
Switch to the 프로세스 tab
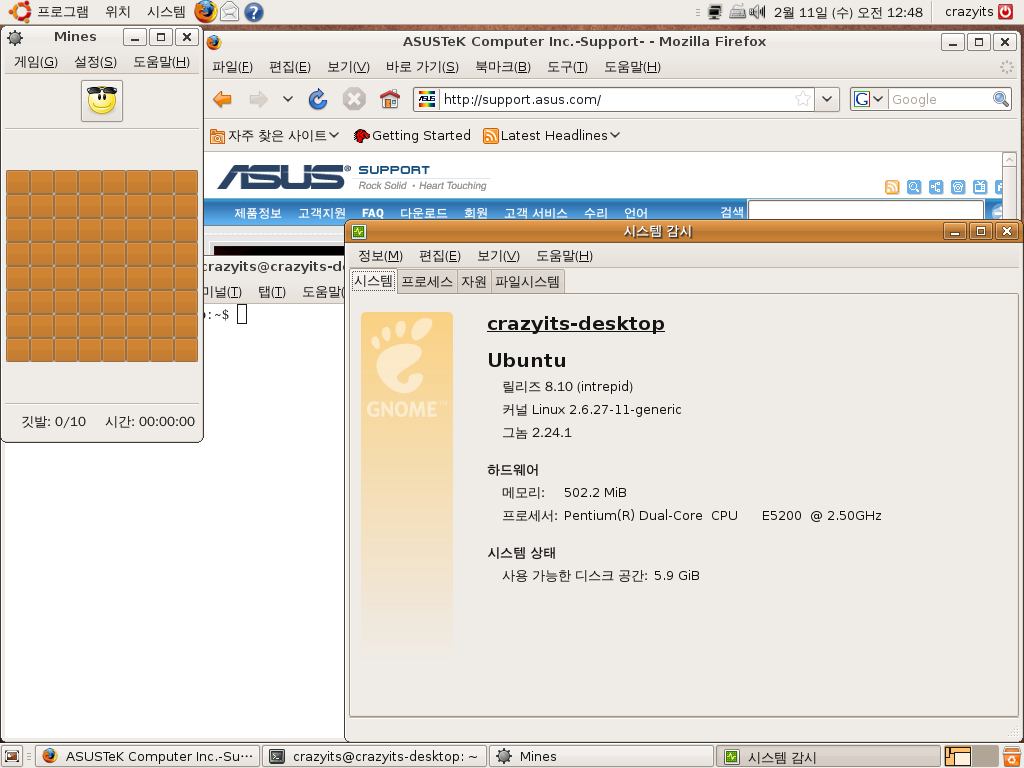click(x=426, y=281)
